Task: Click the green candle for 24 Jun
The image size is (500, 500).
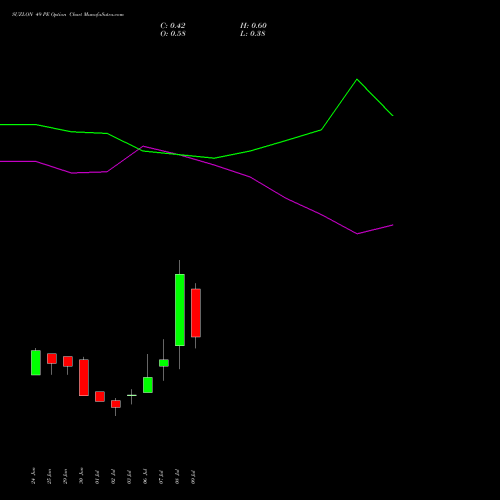Action: pyautogui.click(x=36, y=362)
